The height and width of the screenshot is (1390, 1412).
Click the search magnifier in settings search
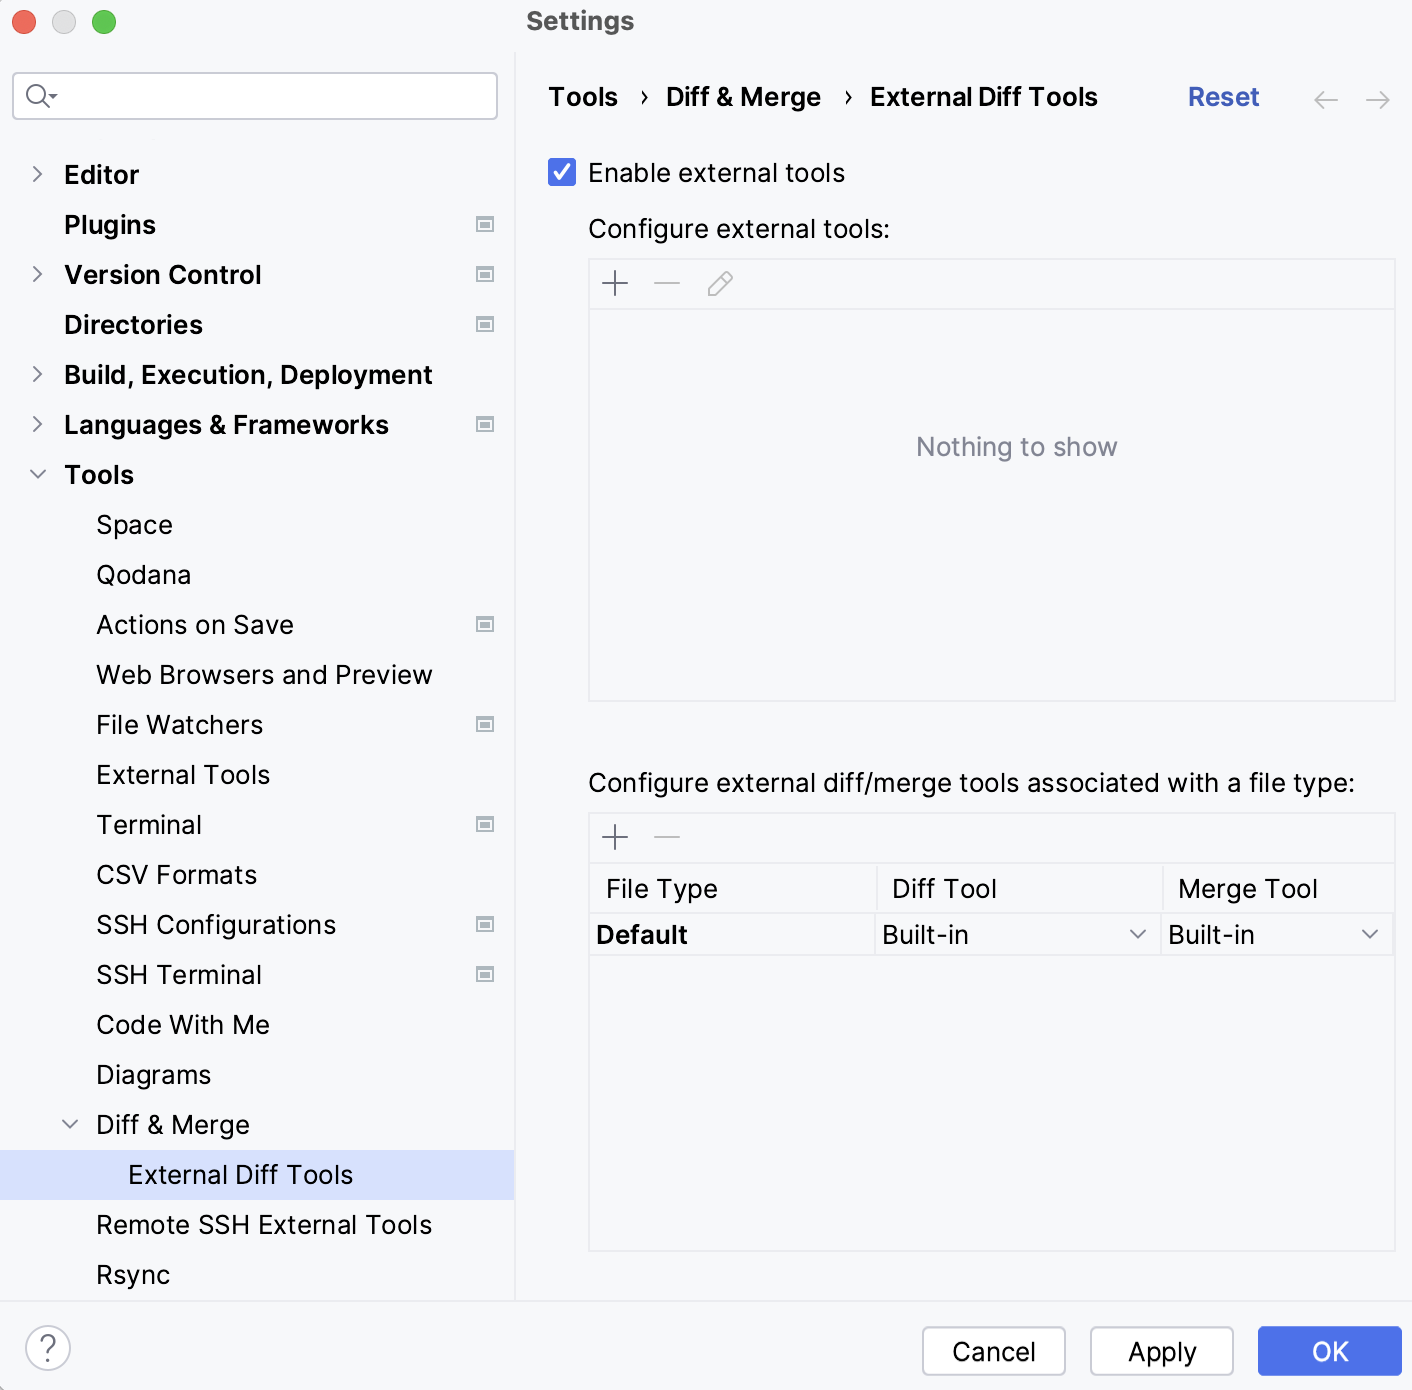[x=38, y=96]
